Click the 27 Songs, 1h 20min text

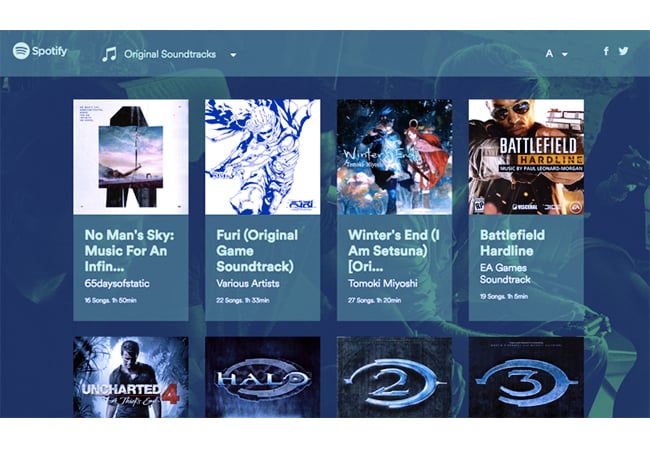(x=374, y=300)
